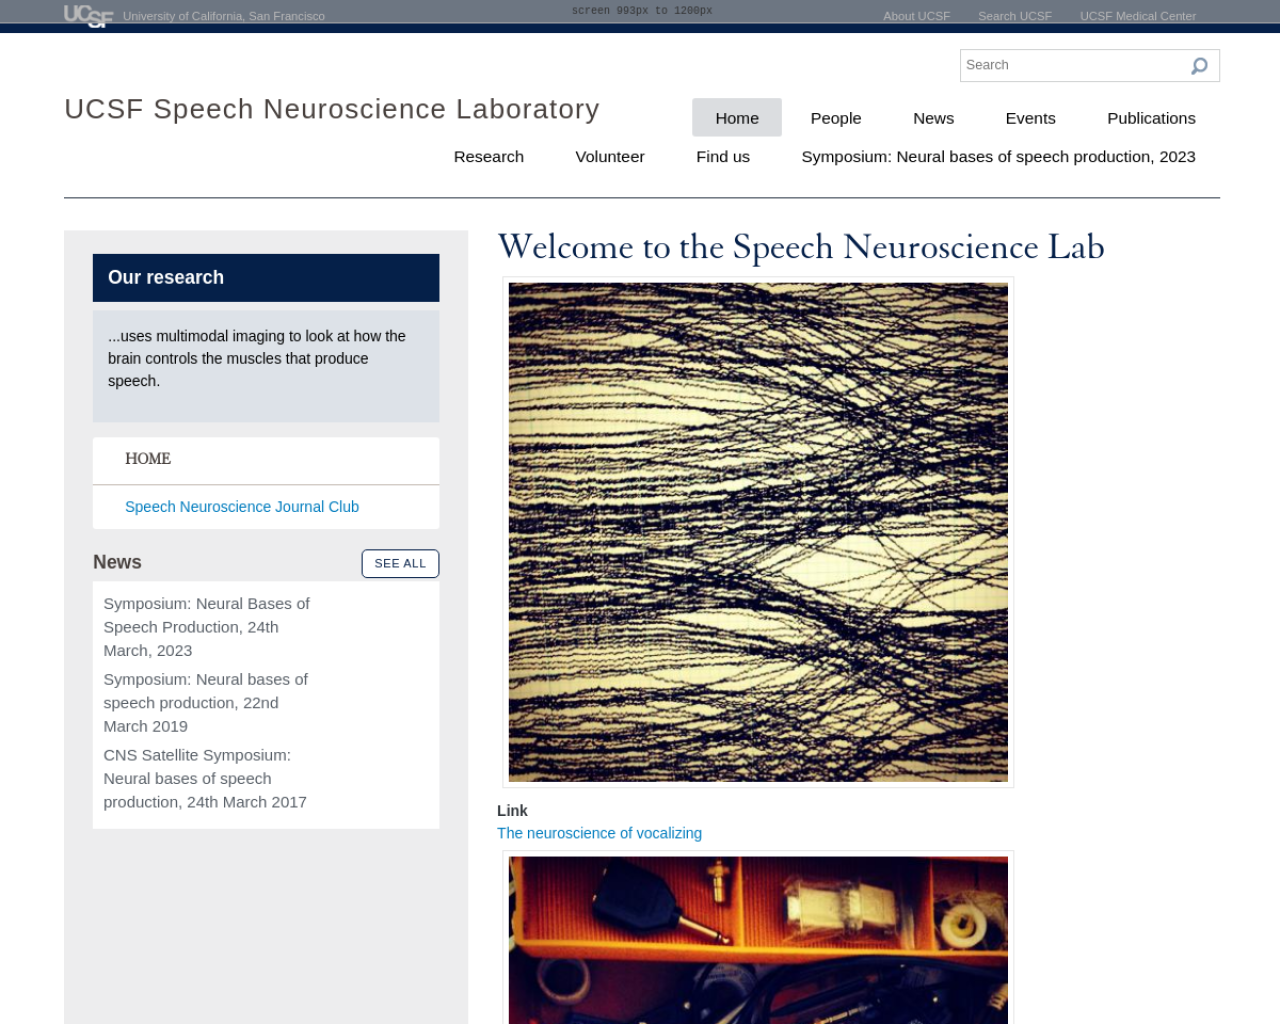Open the Publications menu item
This screenshot has width=1280, height=1024.
coord(1151,118)
